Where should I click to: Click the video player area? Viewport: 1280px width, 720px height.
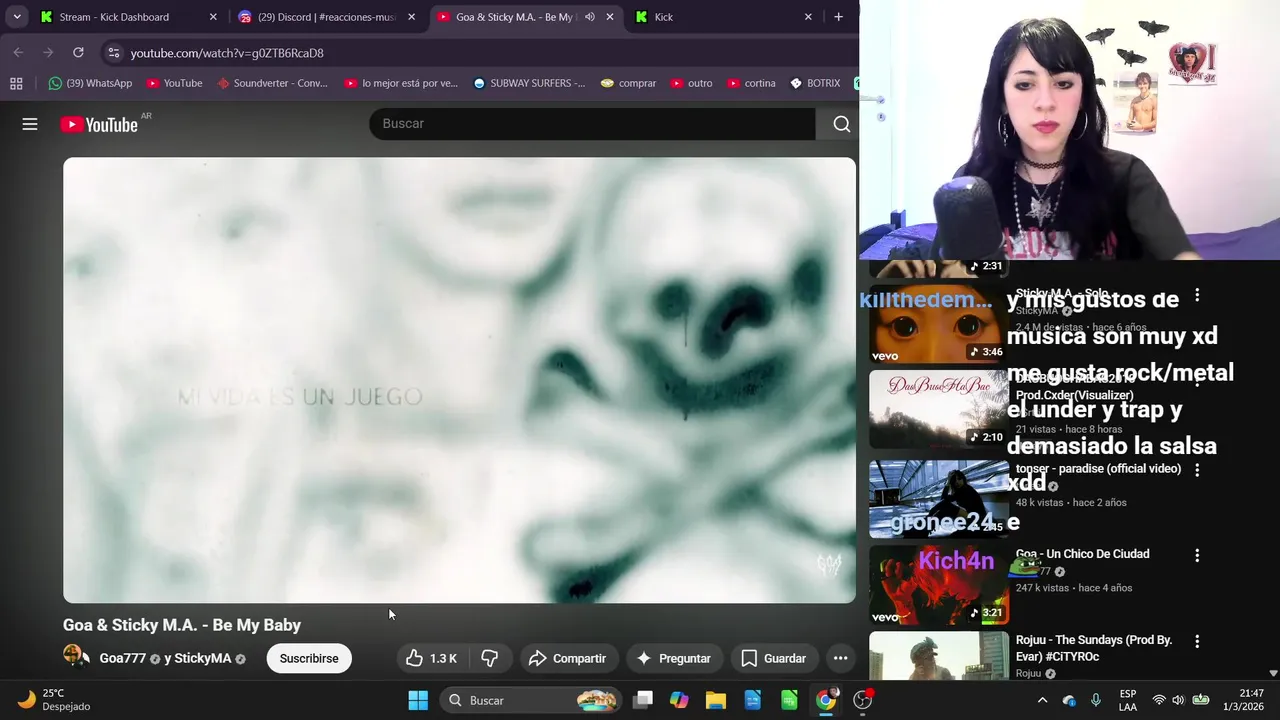click(459, 380)
